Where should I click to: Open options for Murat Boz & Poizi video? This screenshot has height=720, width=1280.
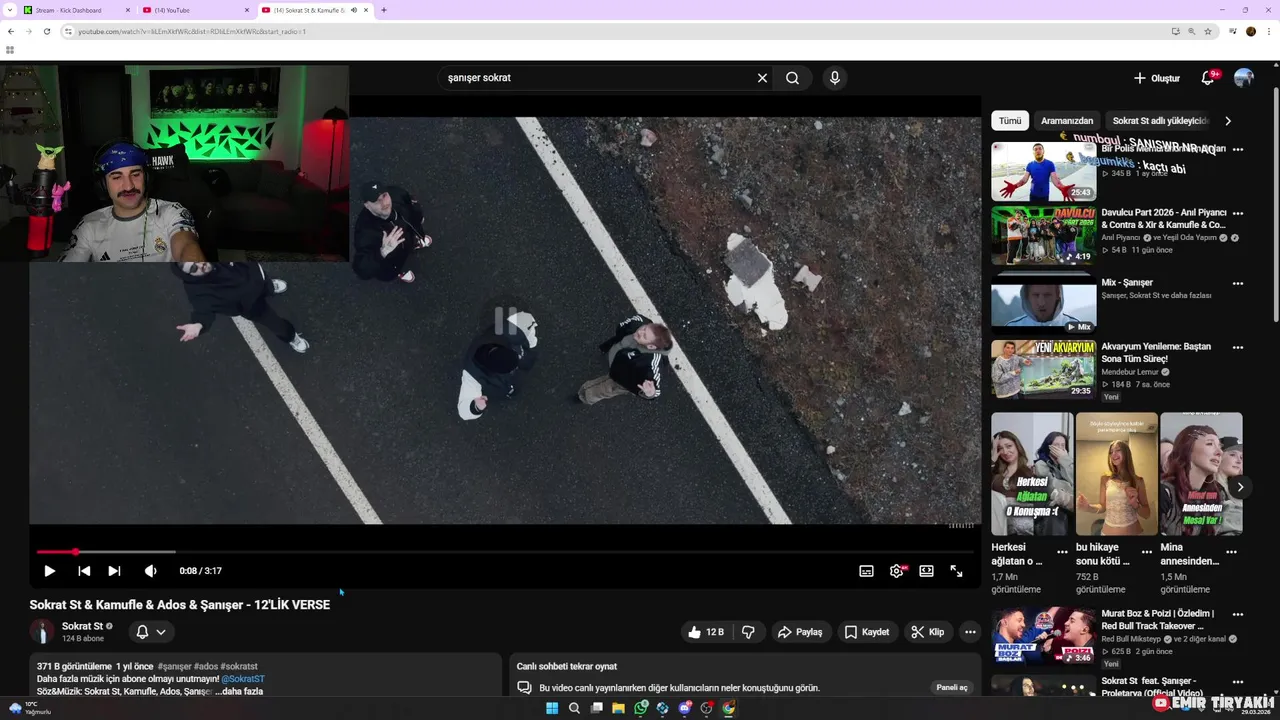tap(1238, 615)
